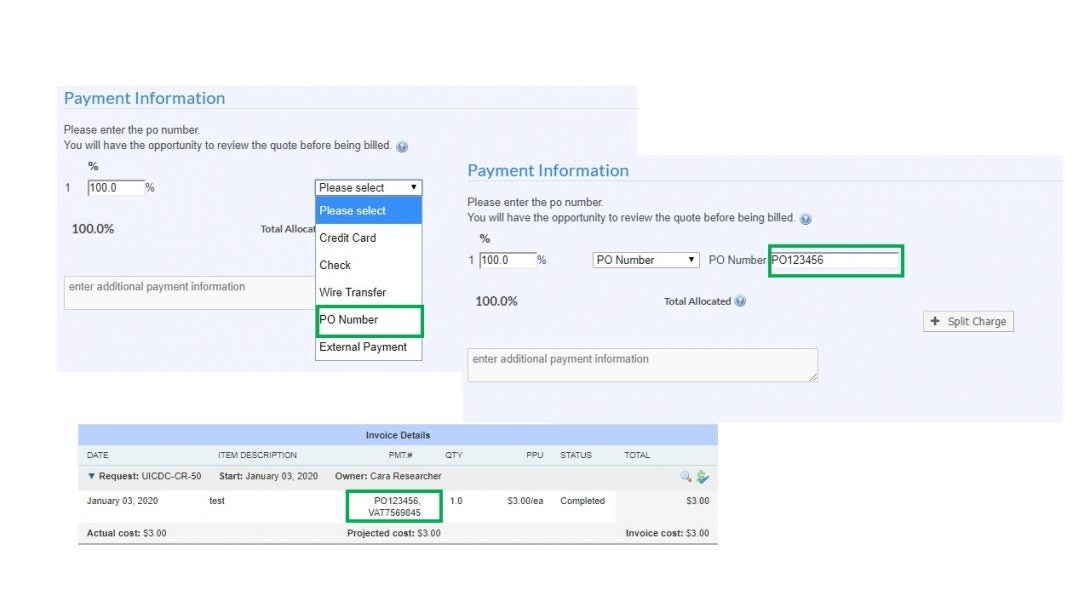Viewport: 1090px width, 613px height.
Task: Click help icon next to Total Allocated
Action: [740, 301]
